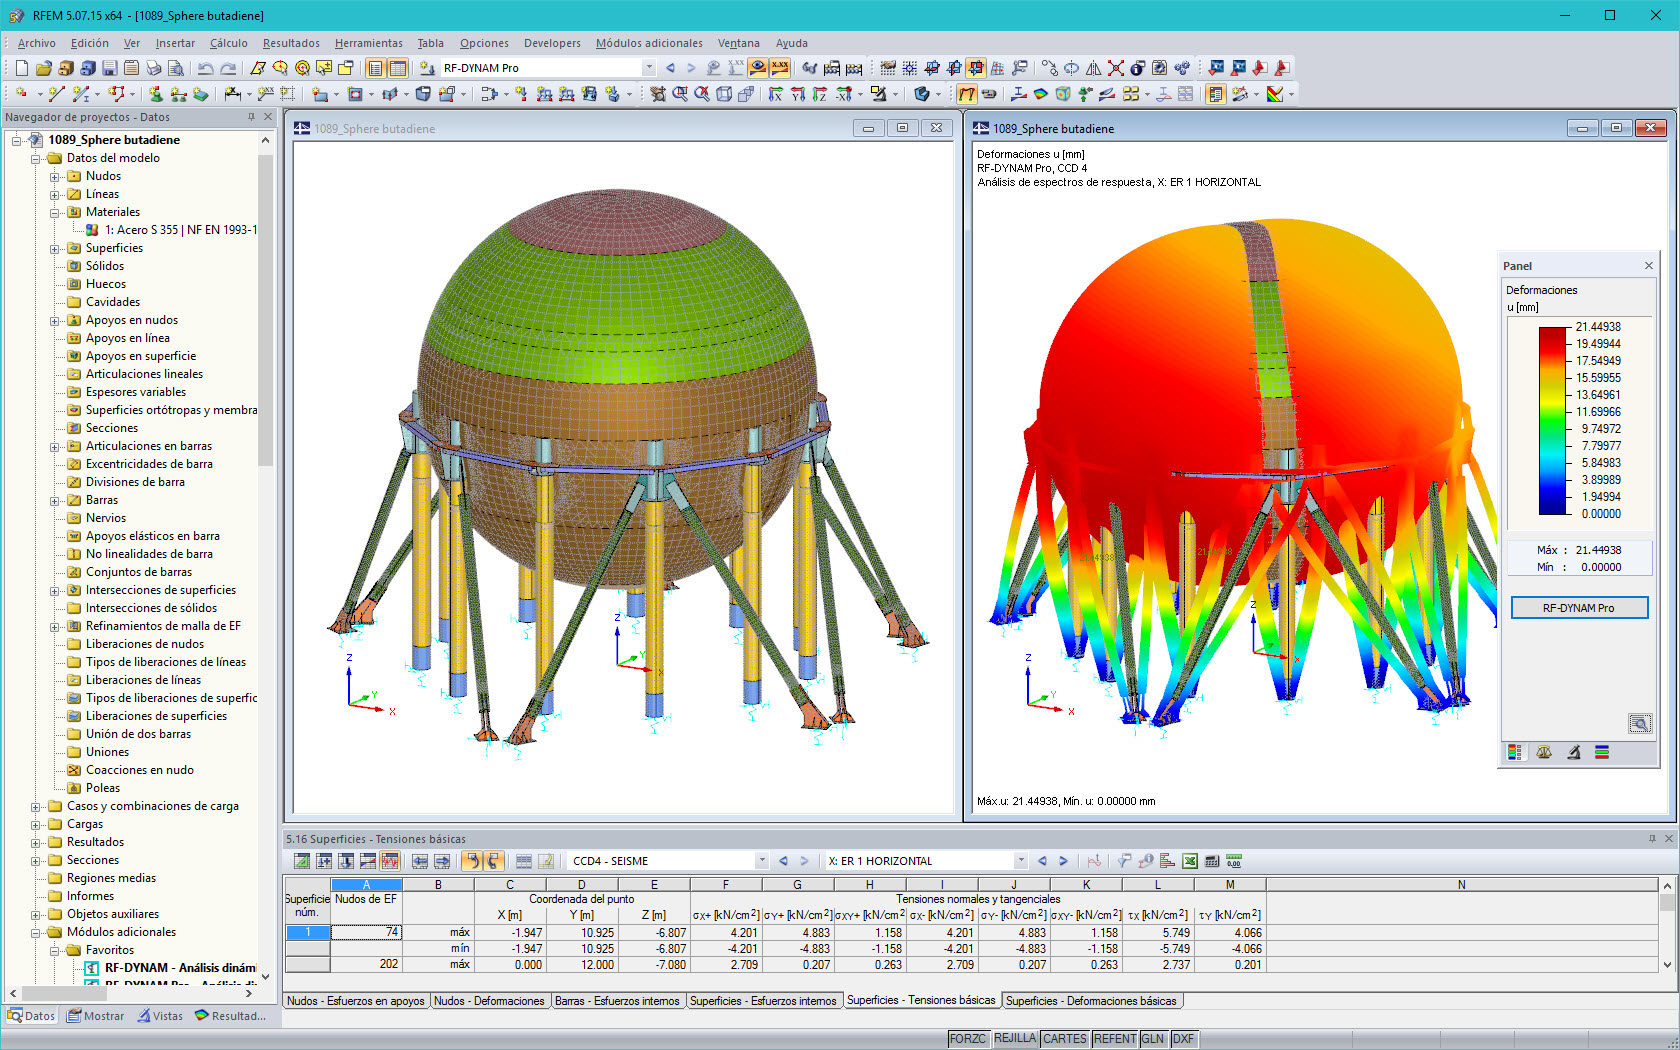
Task: Export the results table to Excel
Action: click(1189, 861)
